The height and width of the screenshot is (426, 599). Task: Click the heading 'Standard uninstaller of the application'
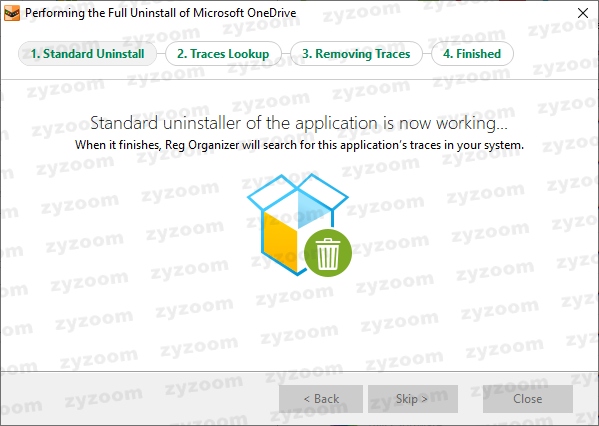coord(234,123)
